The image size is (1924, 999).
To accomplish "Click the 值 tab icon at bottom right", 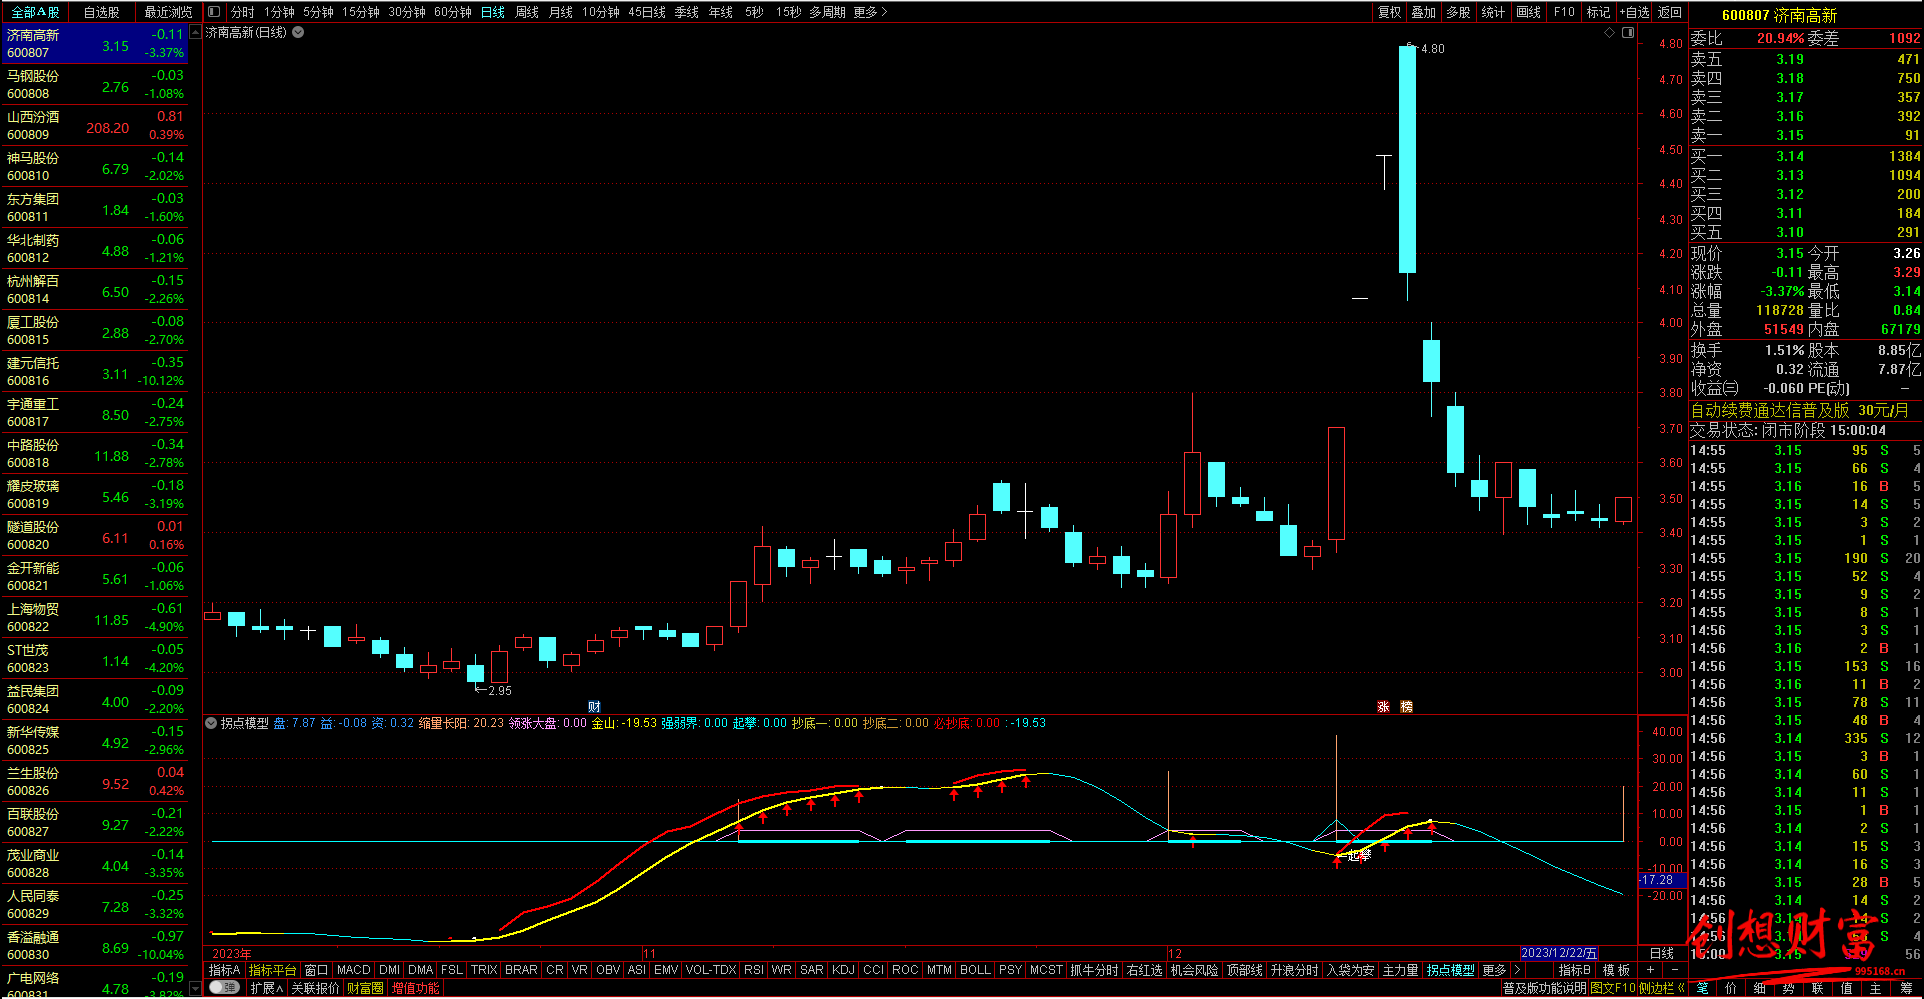I will 1847,988.
